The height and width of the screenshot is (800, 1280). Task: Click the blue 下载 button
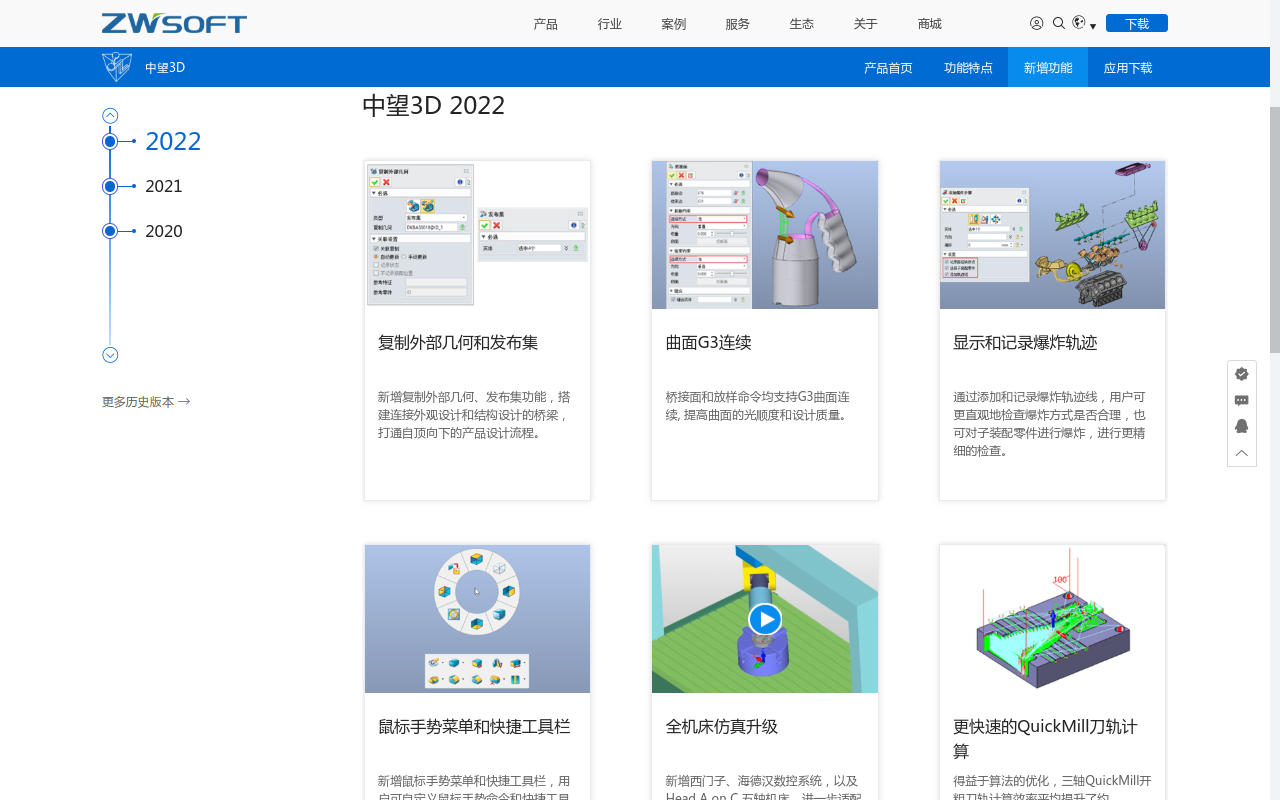coord(1137,23)
